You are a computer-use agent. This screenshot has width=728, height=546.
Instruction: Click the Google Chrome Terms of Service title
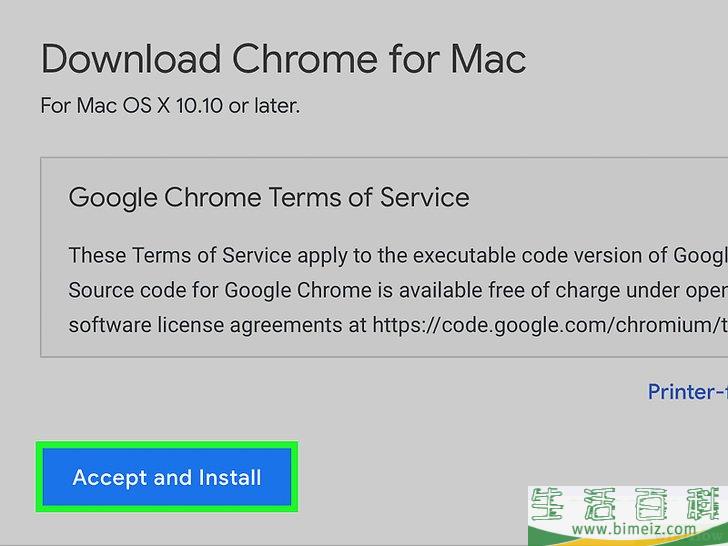coord(269,197)
